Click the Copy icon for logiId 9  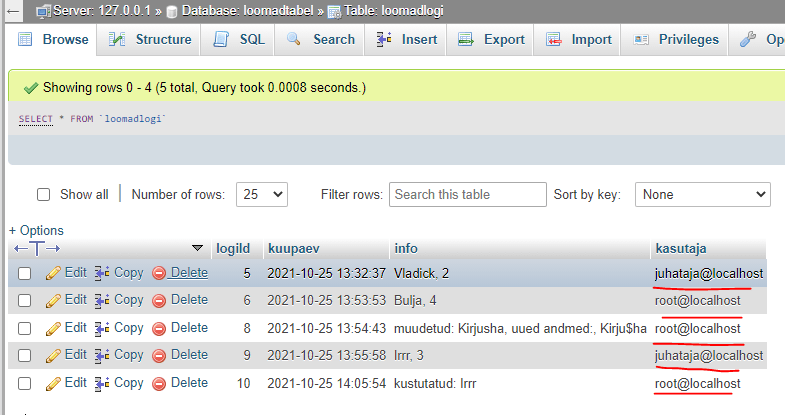pyautogui.click(x=102, y=355)
